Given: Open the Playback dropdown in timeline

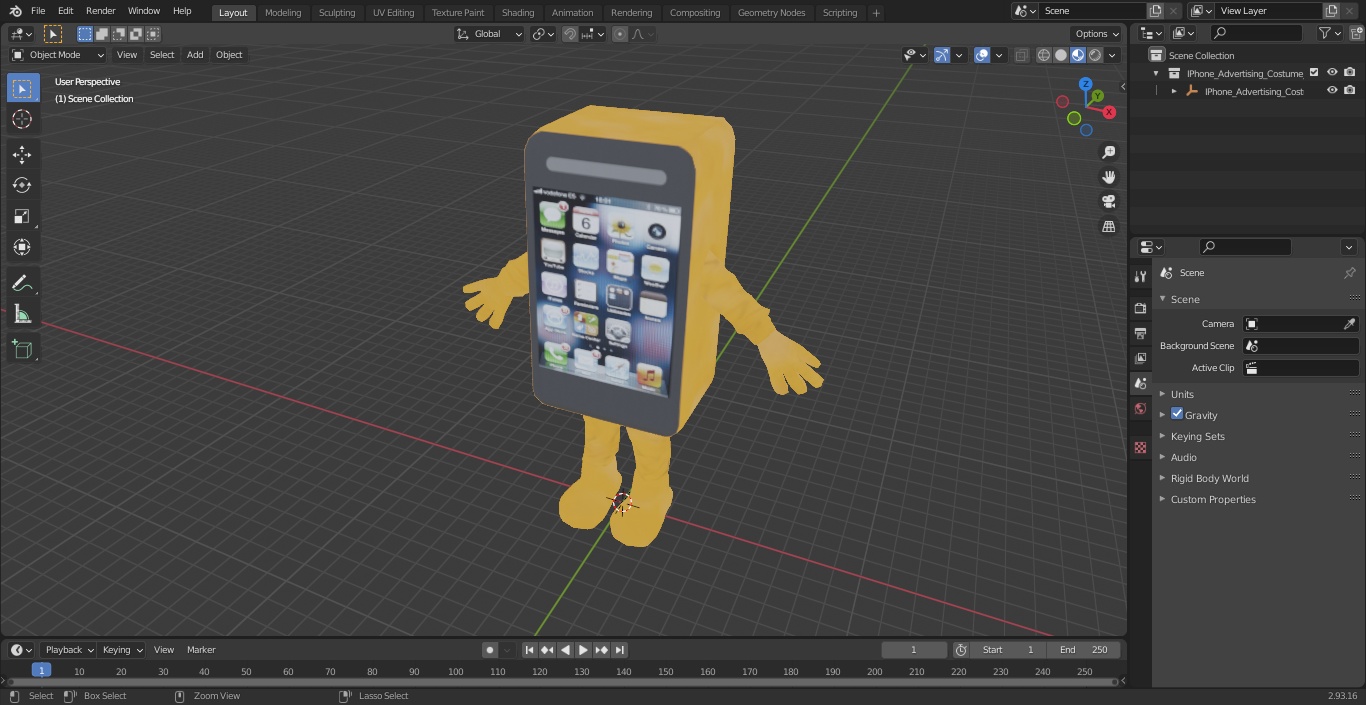Looking at the screenshot, I should click(x=69, y=650).
